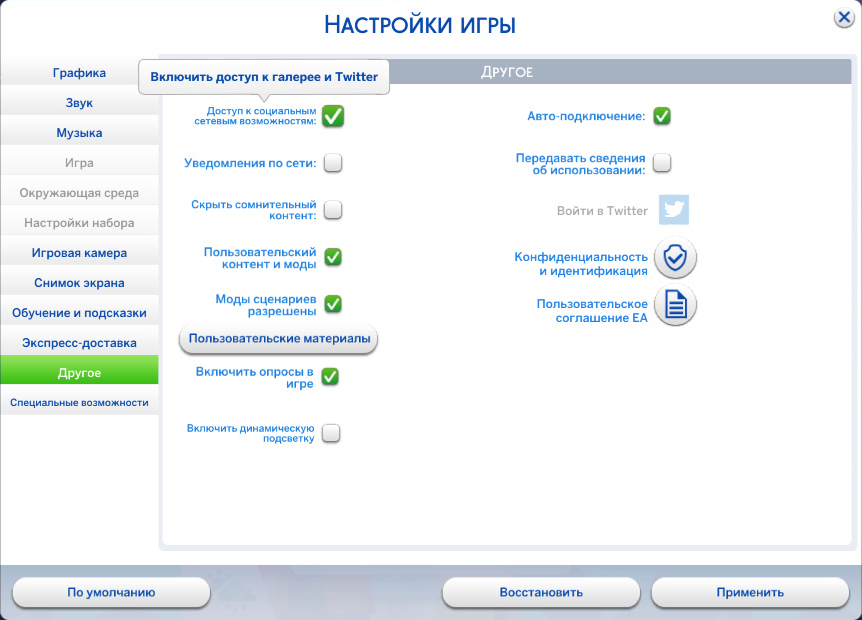Click the Пользовательские материалы button
The height and width of the screenshot is (620, 862).
(279, 339)
